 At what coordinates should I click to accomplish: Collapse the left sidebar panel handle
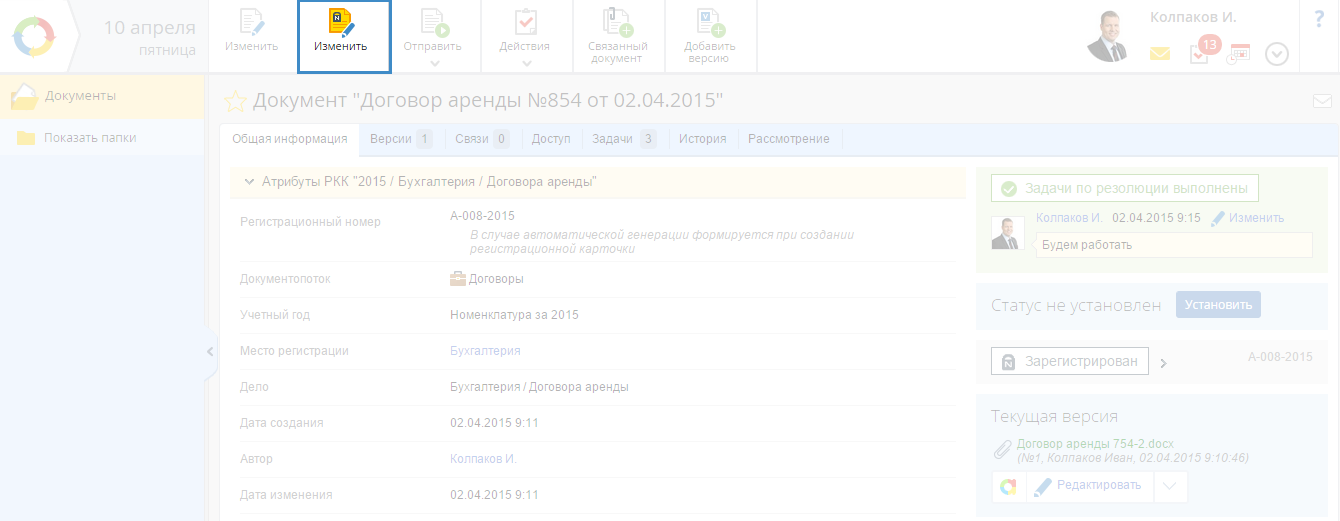210,351
